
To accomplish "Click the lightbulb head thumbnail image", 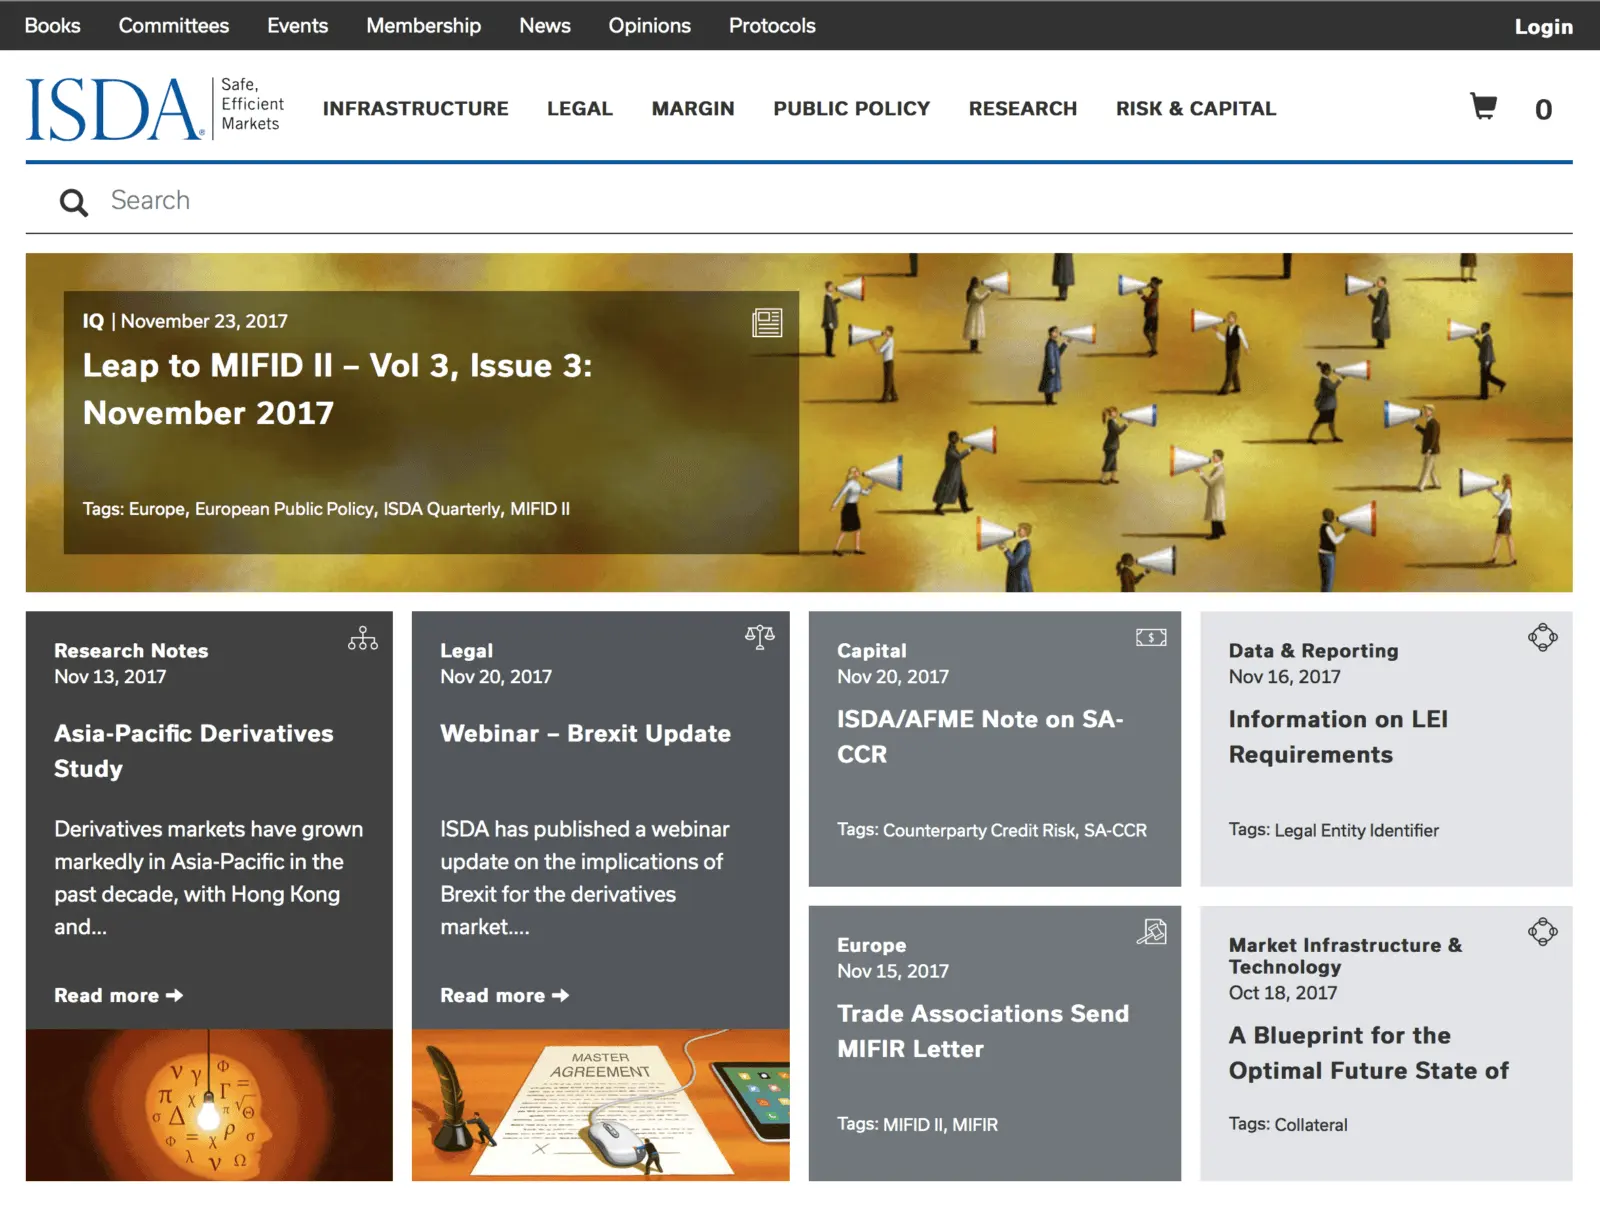I will tap(209, 1105).
